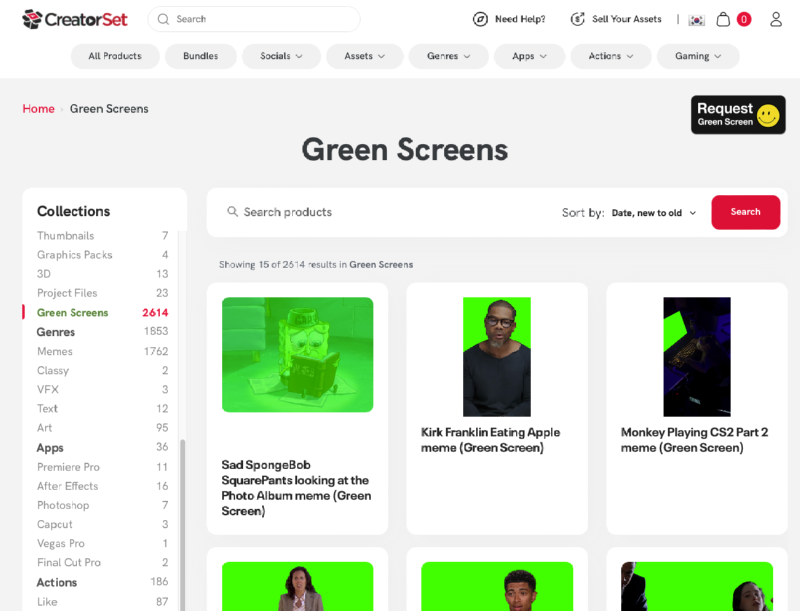Expand the Socials dropdown menu
Viewport: 800px width, 611px height.
pos(281,56)
